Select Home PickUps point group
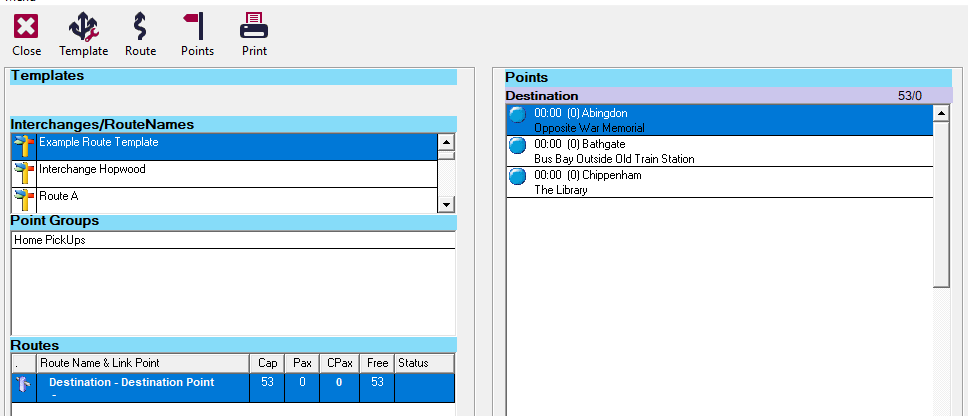The image size is (968, 416). pos(49,240)
